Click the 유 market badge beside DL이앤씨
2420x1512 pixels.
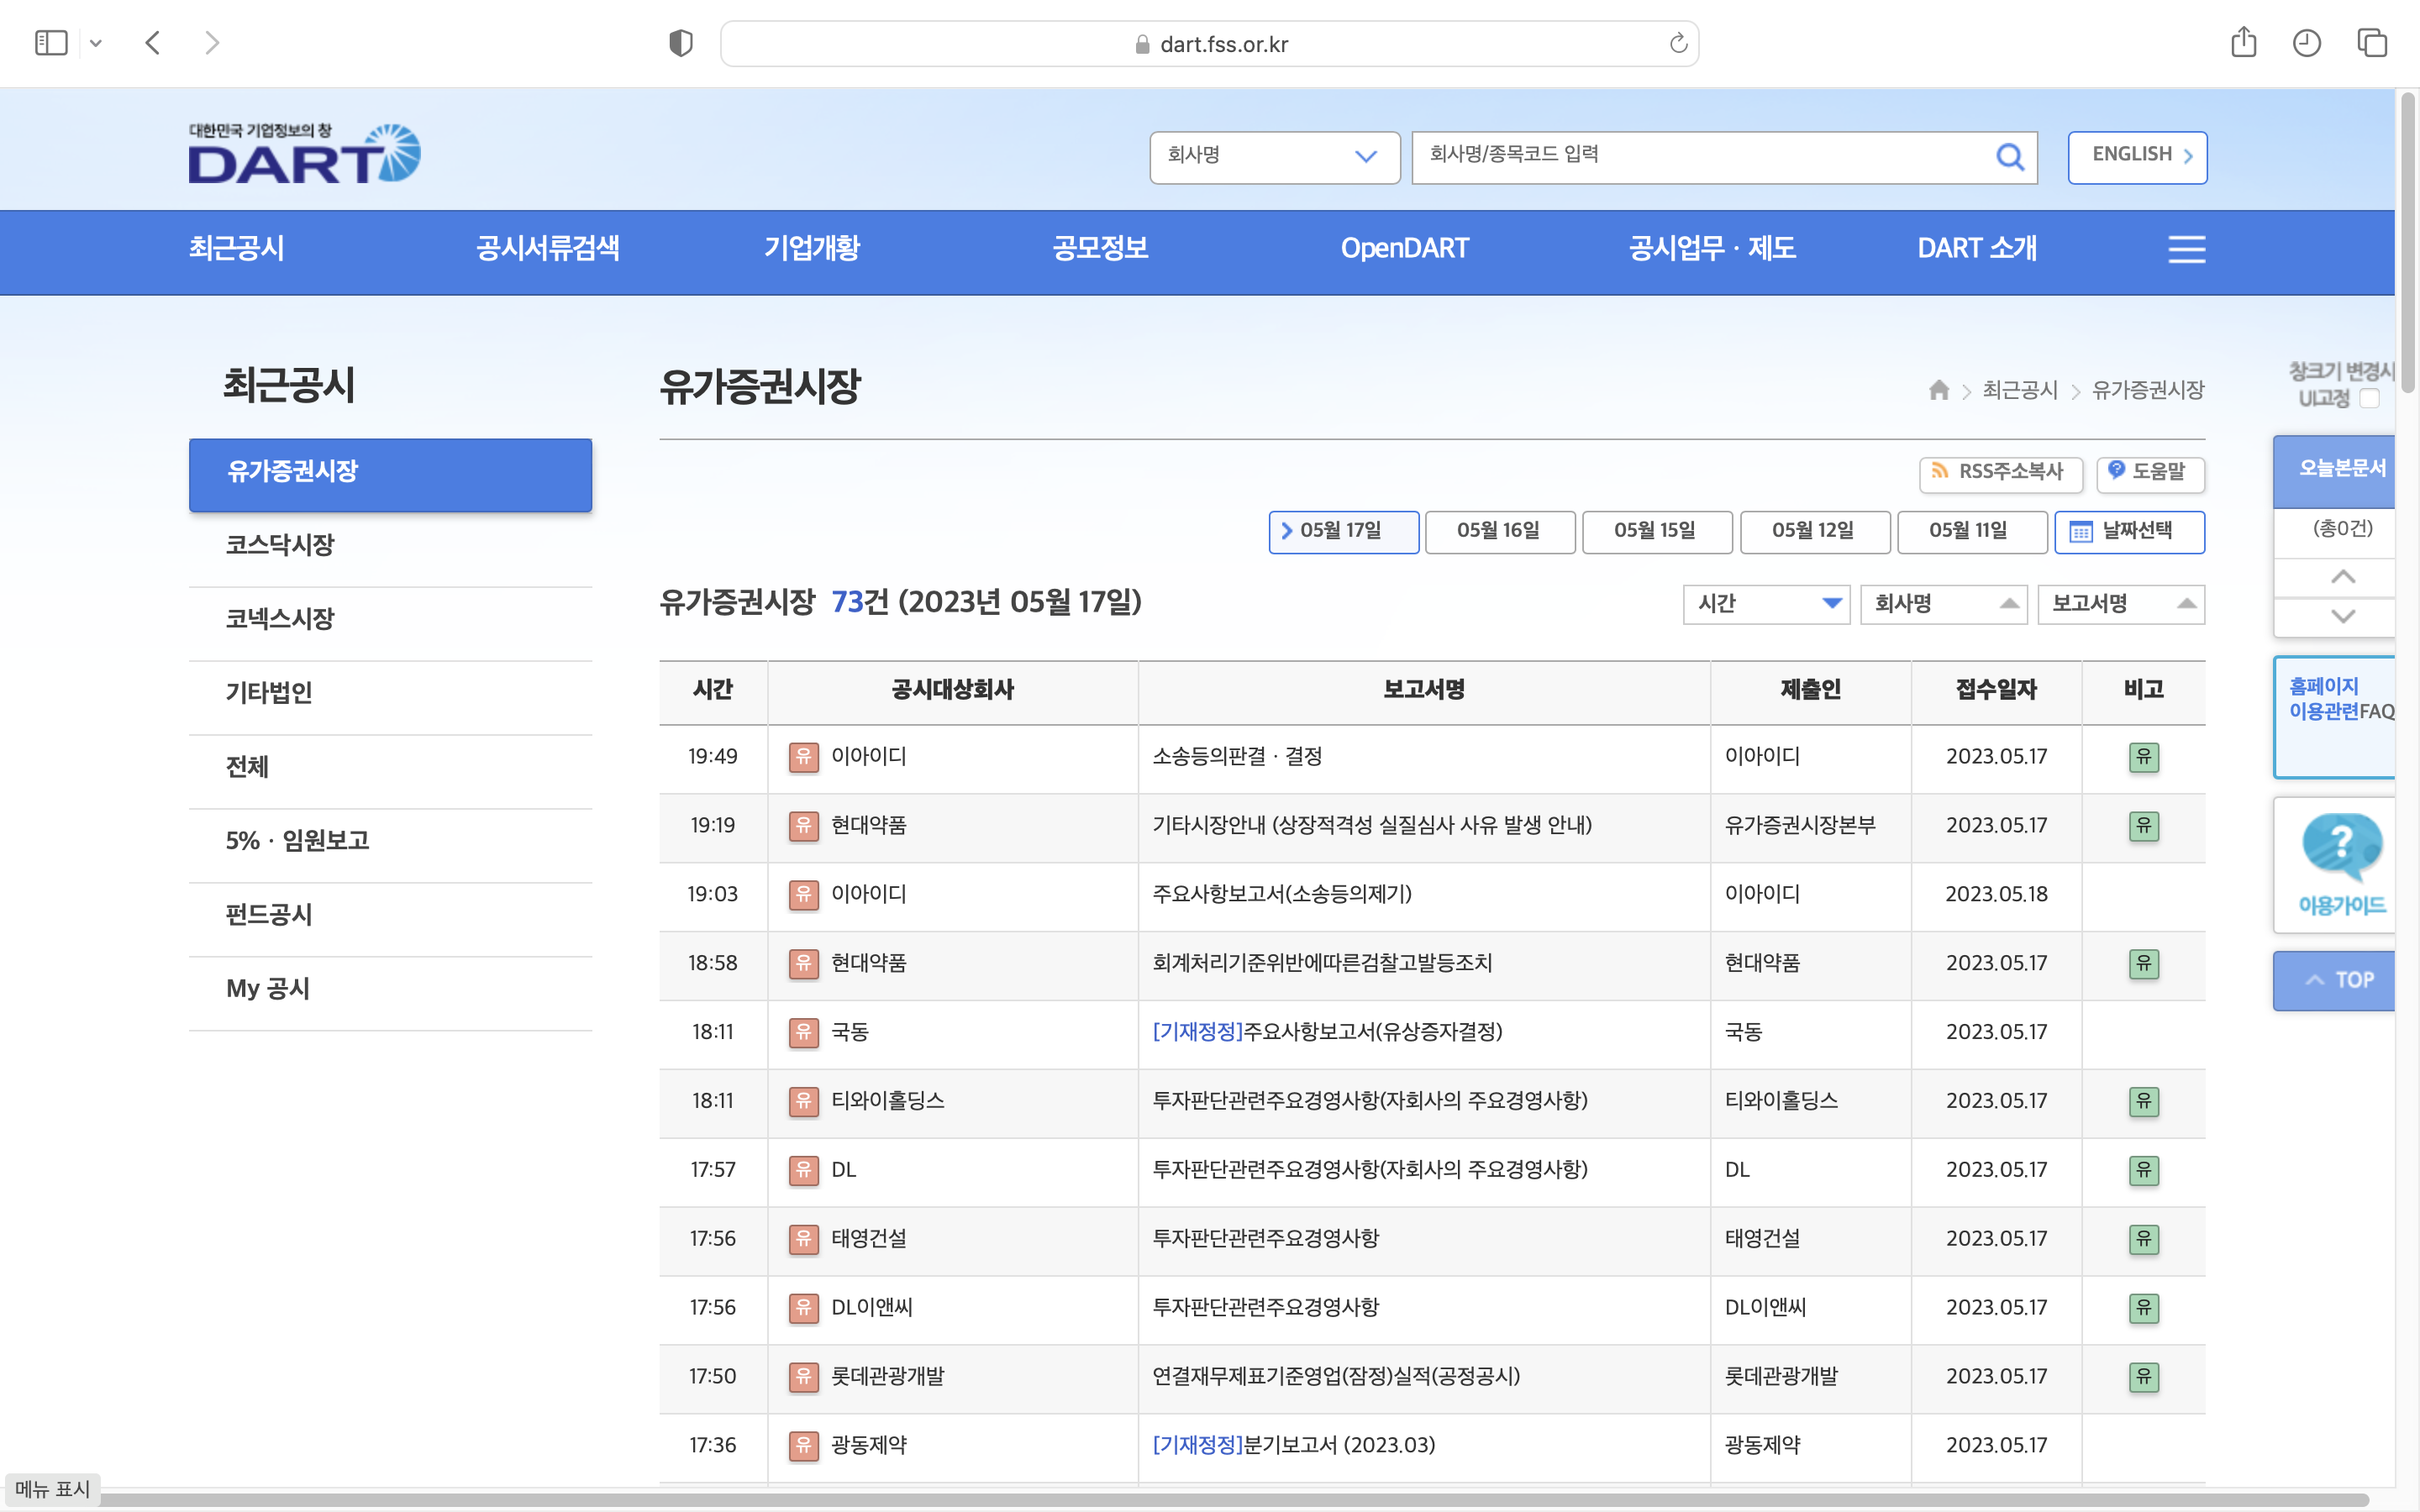(803, 1308)
